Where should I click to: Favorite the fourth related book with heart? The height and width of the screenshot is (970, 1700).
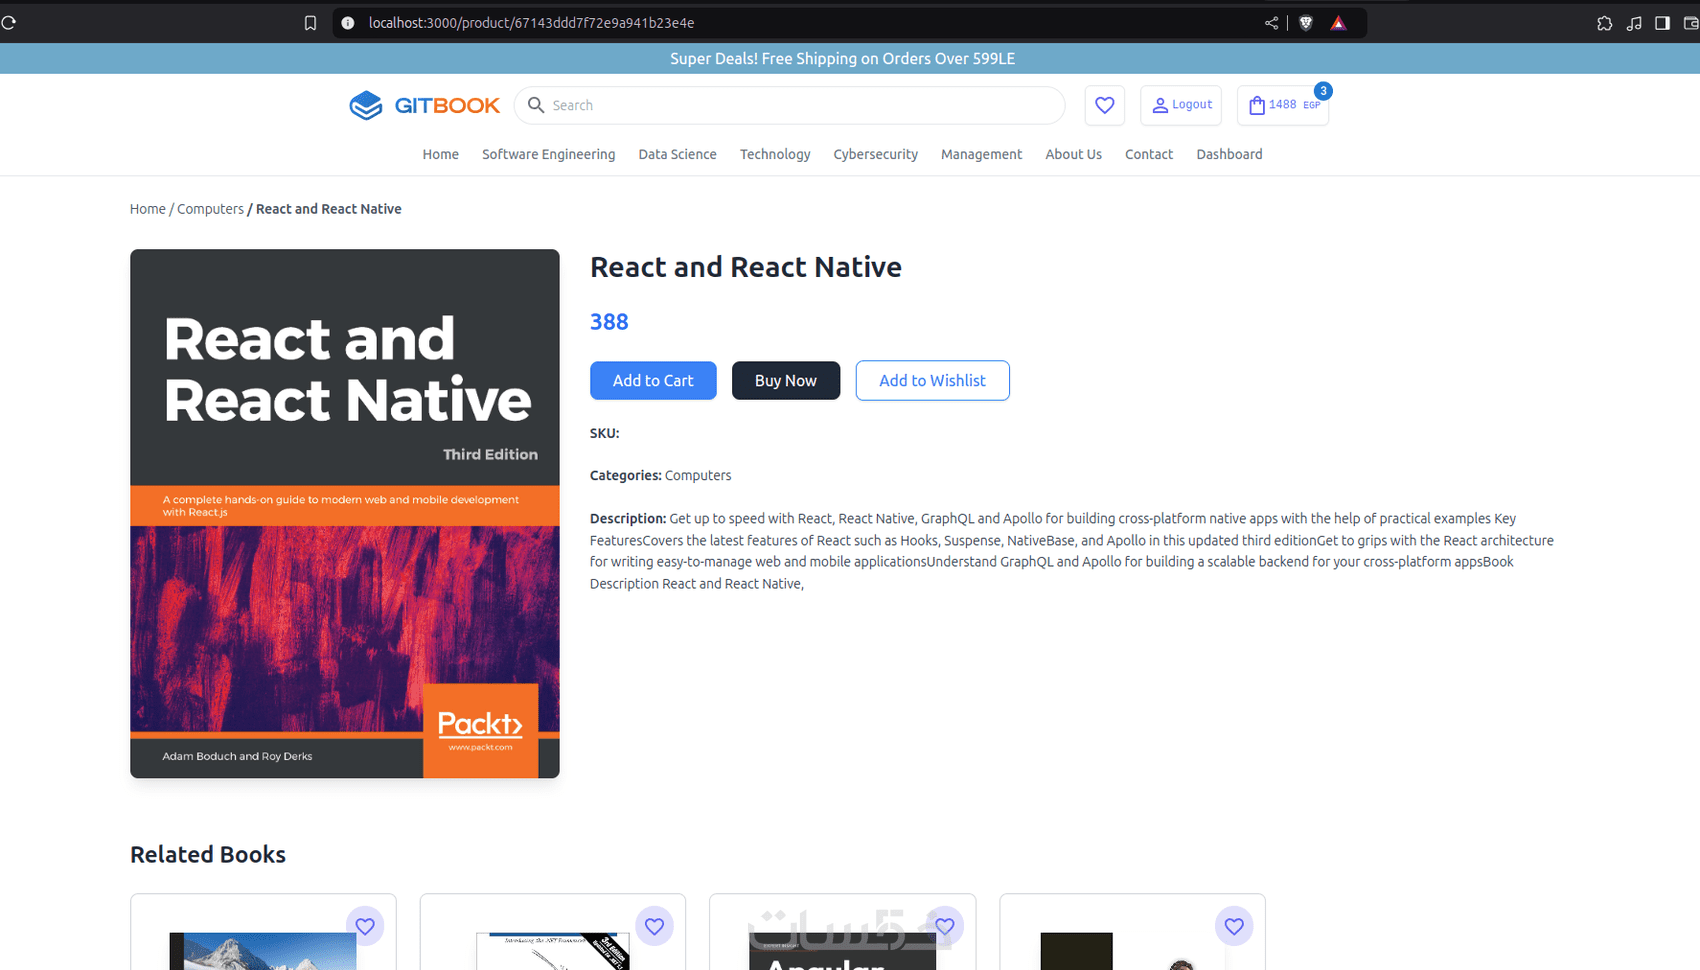(x=1234, y=926)
